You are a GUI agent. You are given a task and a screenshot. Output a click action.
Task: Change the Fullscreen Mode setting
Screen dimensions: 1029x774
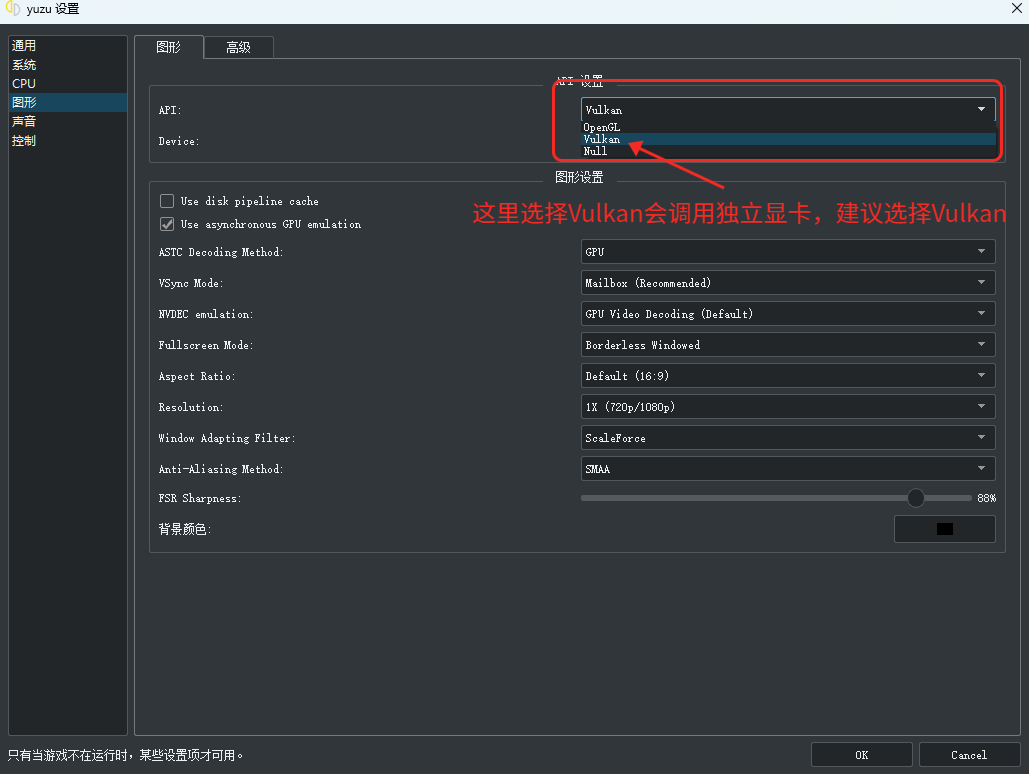click(788, 345)
